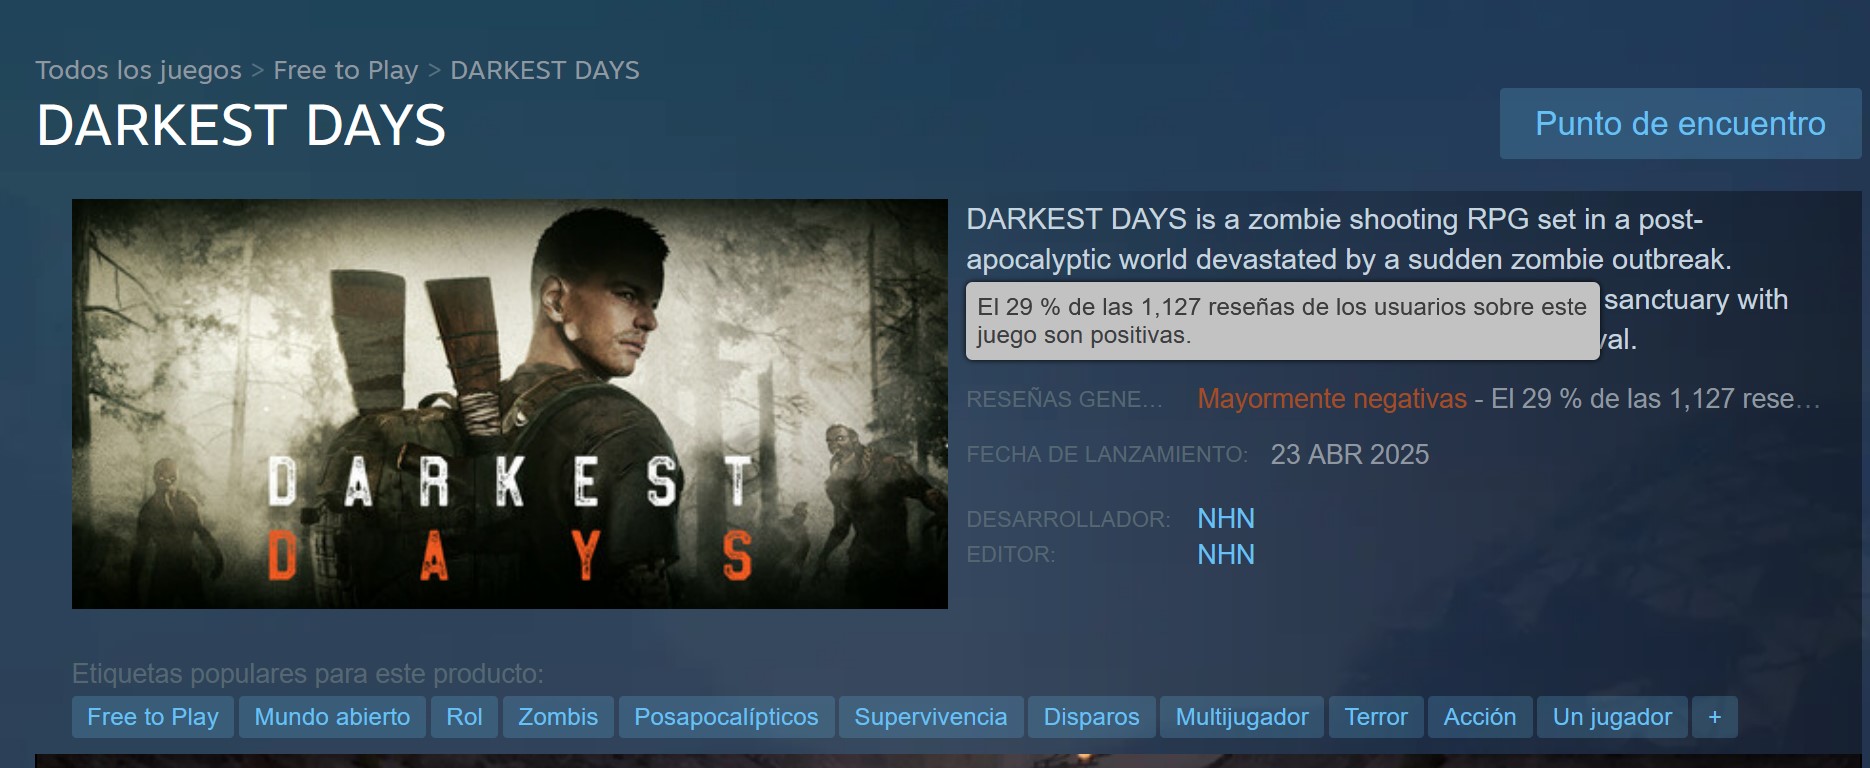Select the Multijugador tag

pyautogui.click(x=1242, y=717)
